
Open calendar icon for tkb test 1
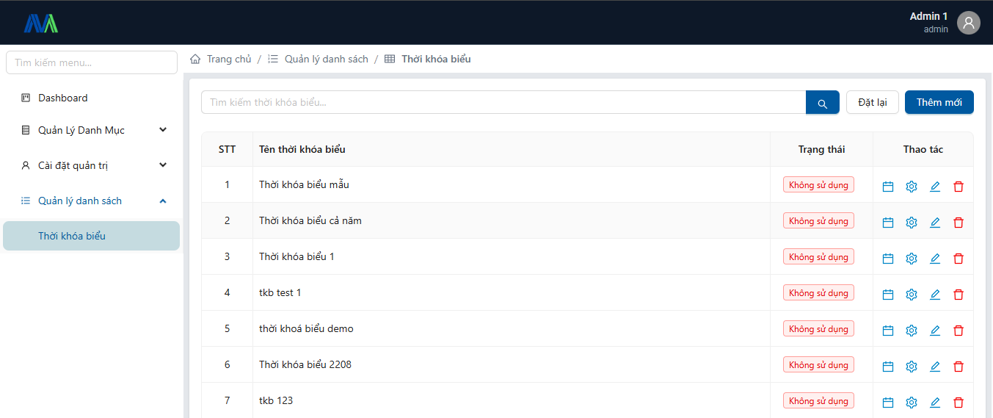pos(888,294)
